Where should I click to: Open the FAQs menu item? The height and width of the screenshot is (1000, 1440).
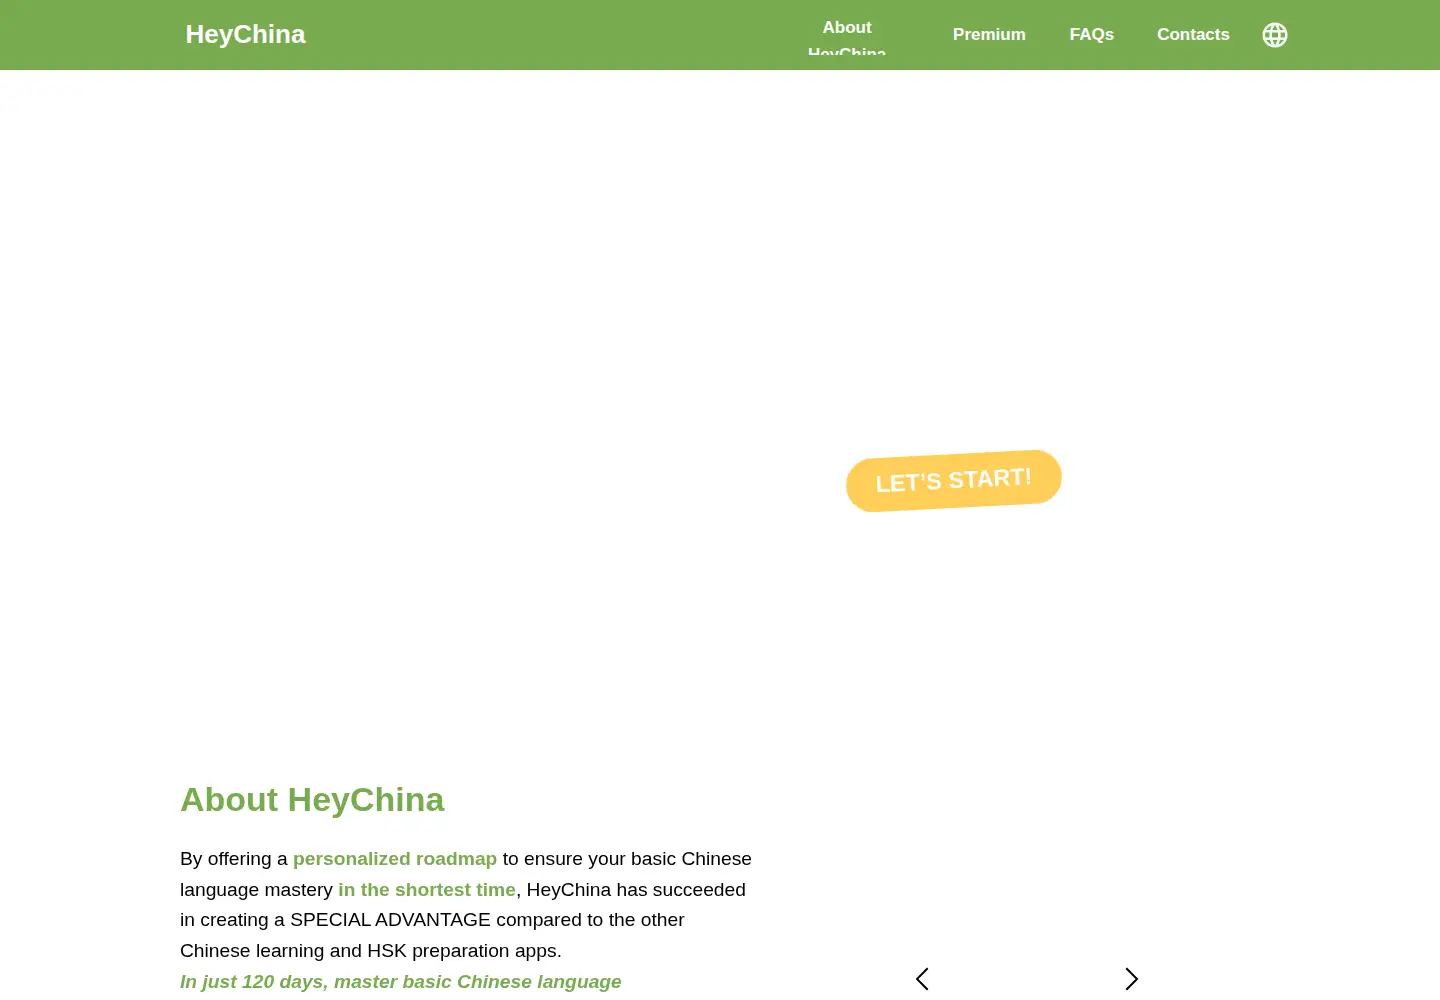(x=1092, y=34)
